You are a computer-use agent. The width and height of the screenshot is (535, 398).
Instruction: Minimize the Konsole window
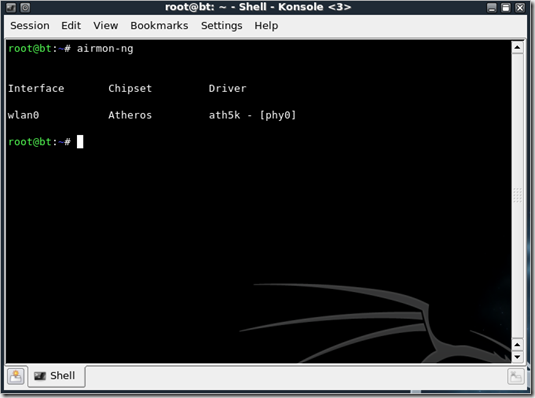pyautogui.click(x=492, y=8)
